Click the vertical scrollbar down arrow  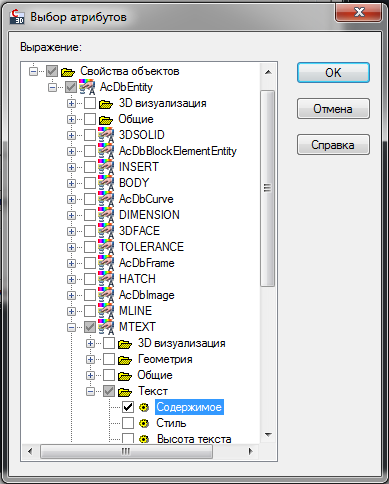point(268,435)
